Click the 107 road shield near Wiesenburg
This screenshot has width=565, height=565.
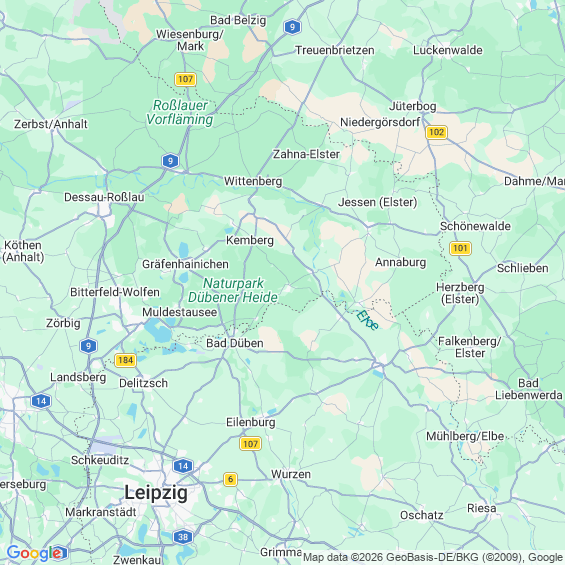coord(185,79)
